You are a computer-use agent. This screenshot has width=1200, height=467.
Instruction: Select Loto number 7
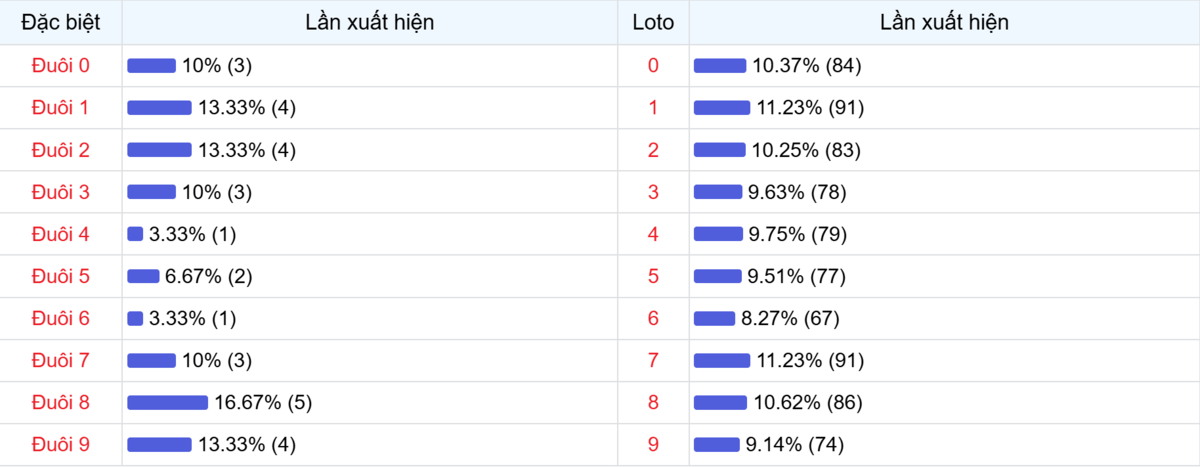pyautogui.click(x=653, y=360)
